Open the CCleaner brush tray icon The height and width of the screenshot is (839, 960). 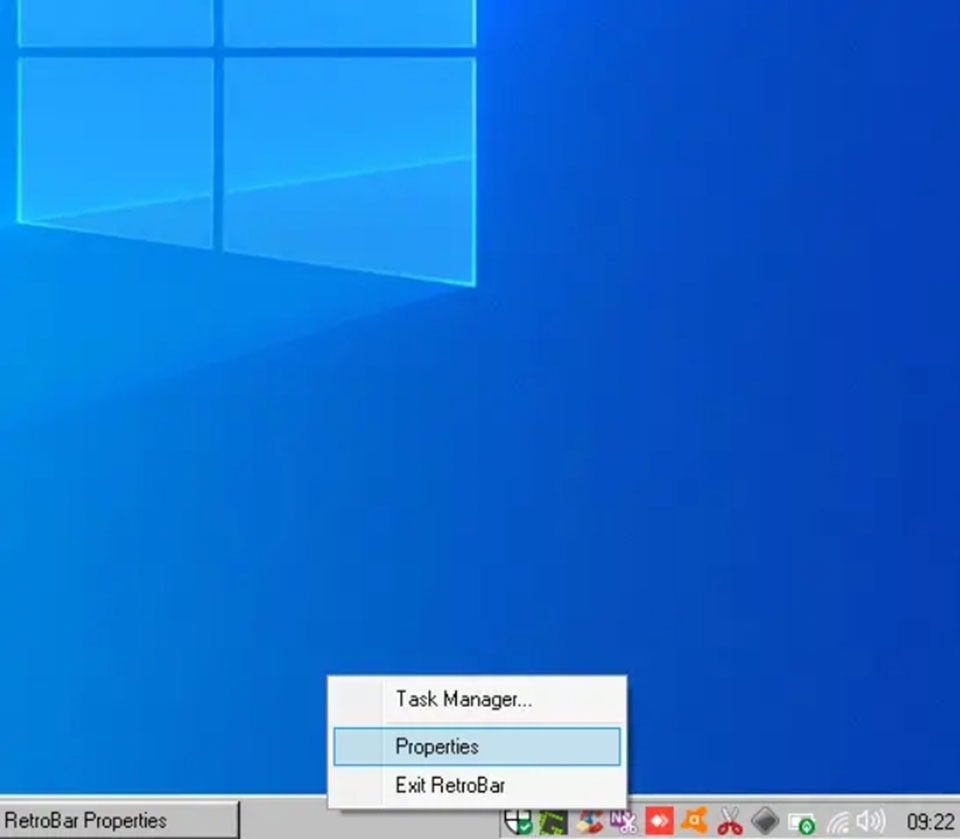tap(589, 821)
